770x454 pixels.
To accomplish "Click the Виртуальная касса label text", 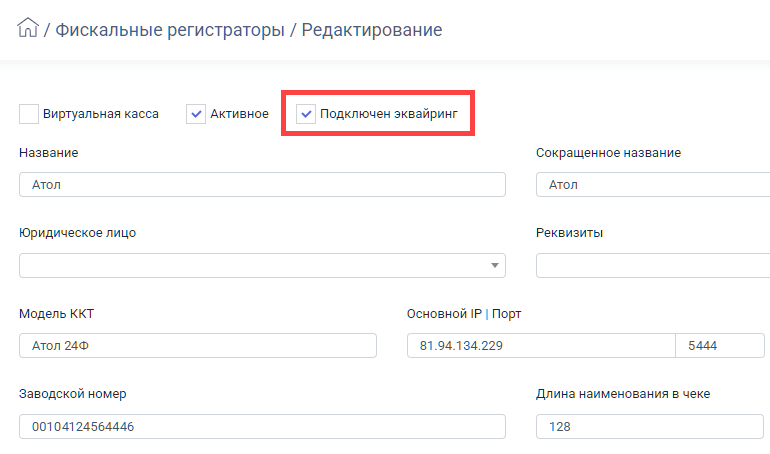I will (101, 114).
